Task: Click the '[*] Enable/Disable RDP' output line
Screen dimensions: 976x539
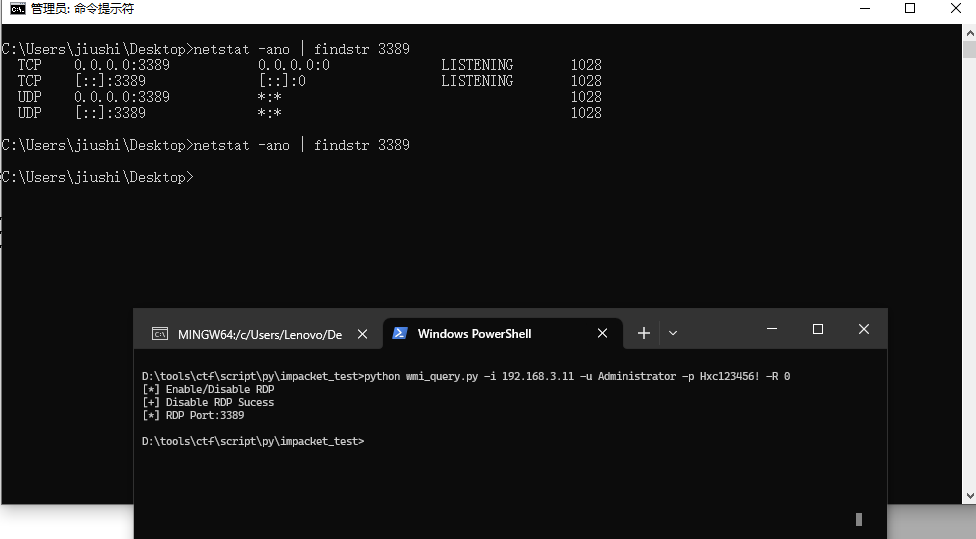Action: click(208, 389)
